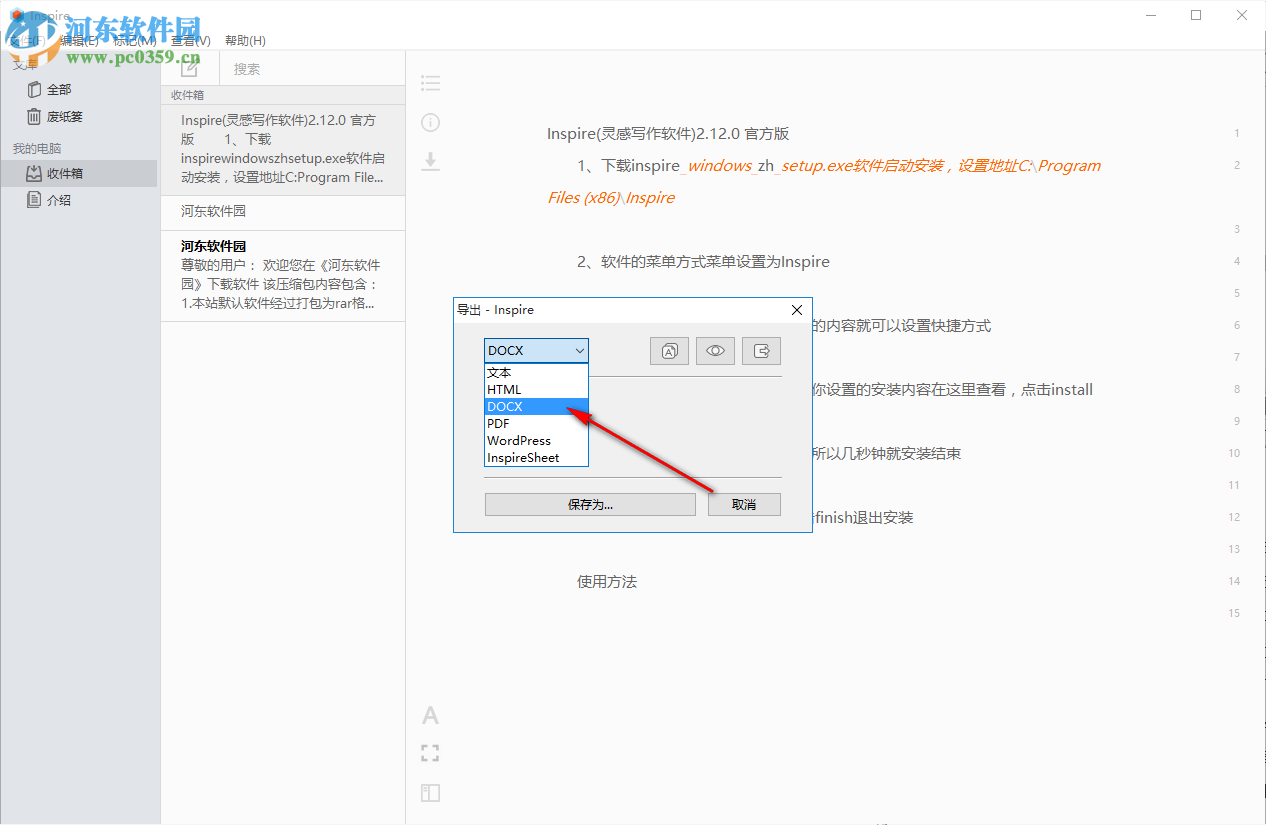Click the 收件箱 header above note list
The height and width of the screenshot is (825, 1266).
(187, 95)
